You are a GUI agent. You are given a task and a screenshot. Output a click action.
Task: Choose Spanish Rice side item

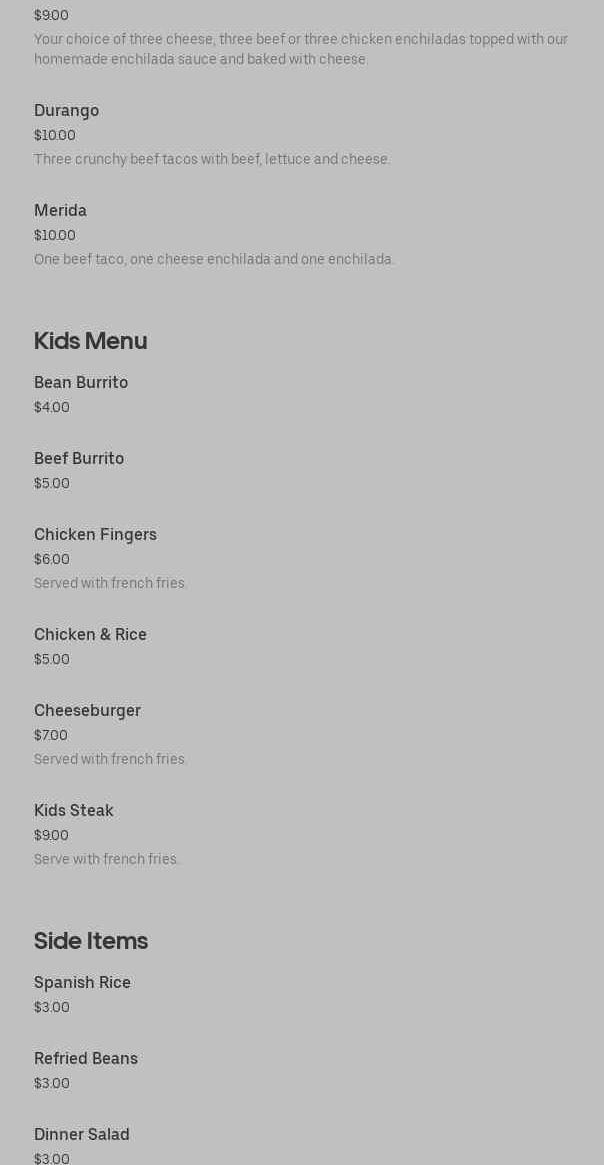pyautogui.click(x=82, y=983)
